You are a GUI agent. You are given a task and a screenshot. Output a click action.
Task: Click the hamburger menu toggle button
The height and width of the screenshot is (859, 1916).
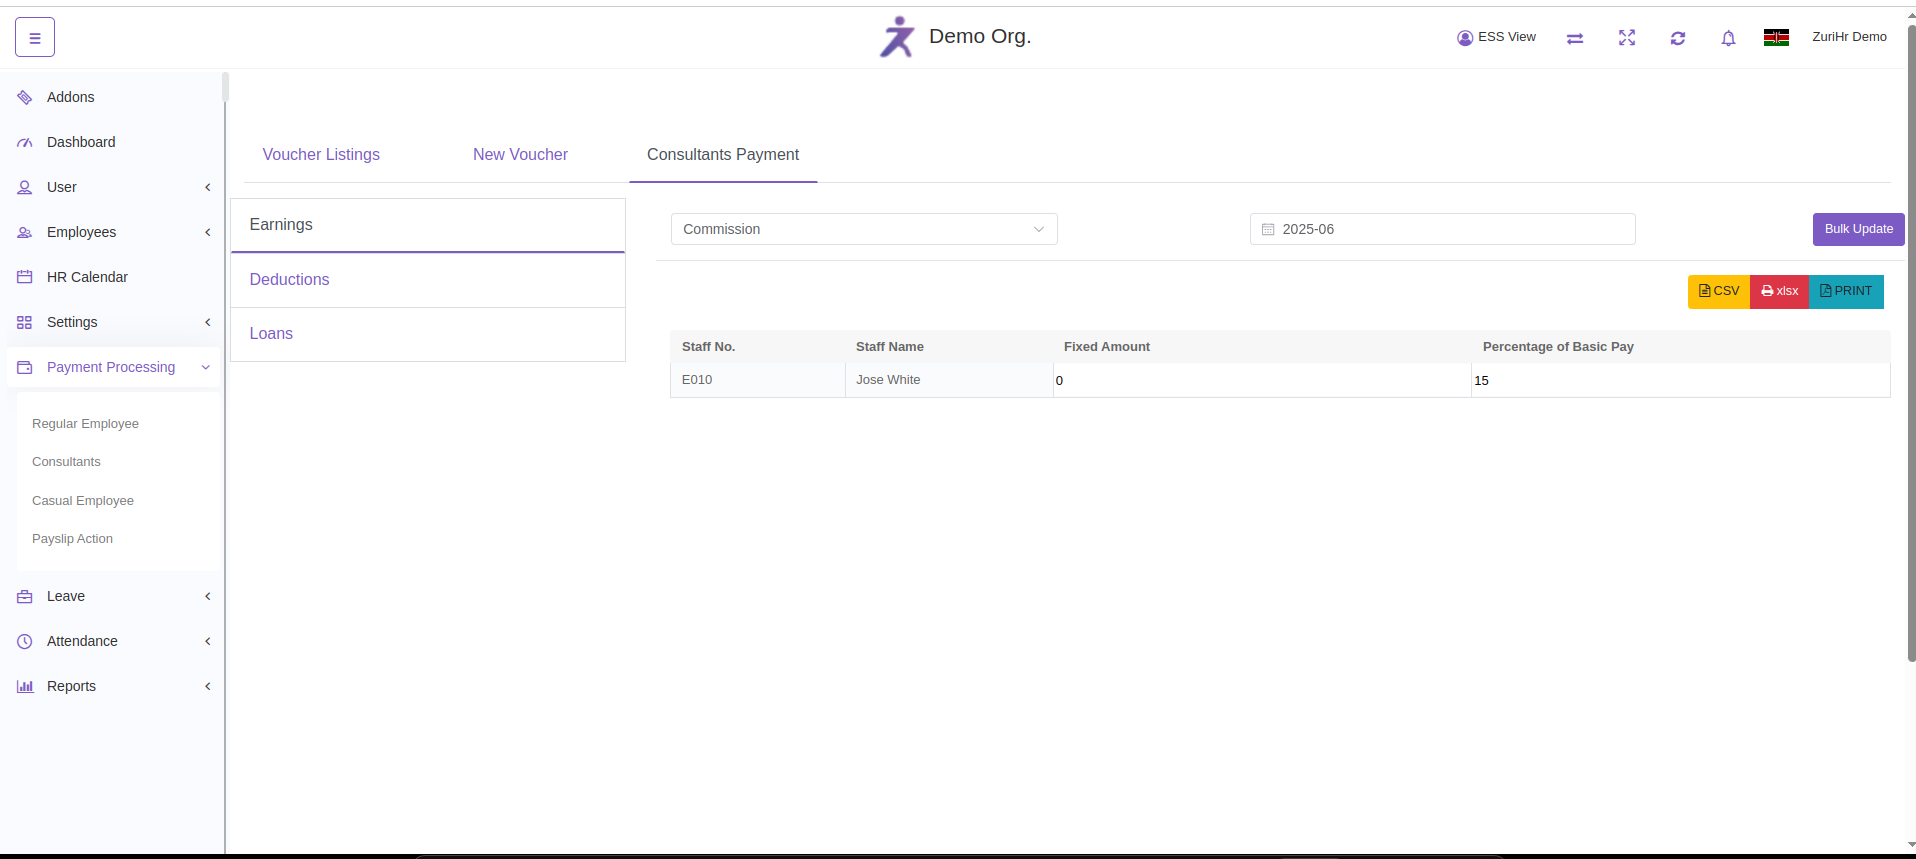click(35, 38)
